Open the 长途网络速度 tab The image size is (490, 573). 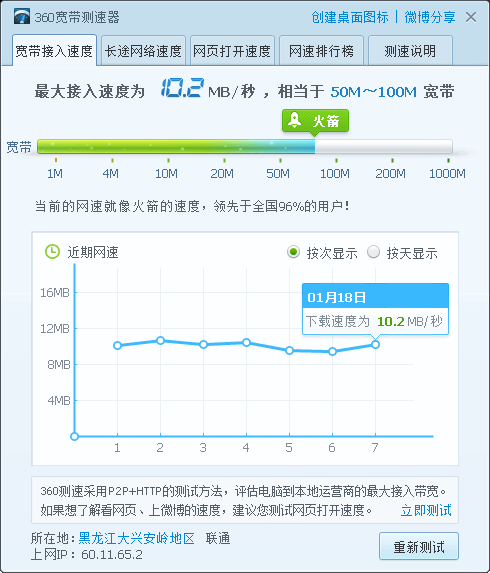143,51
